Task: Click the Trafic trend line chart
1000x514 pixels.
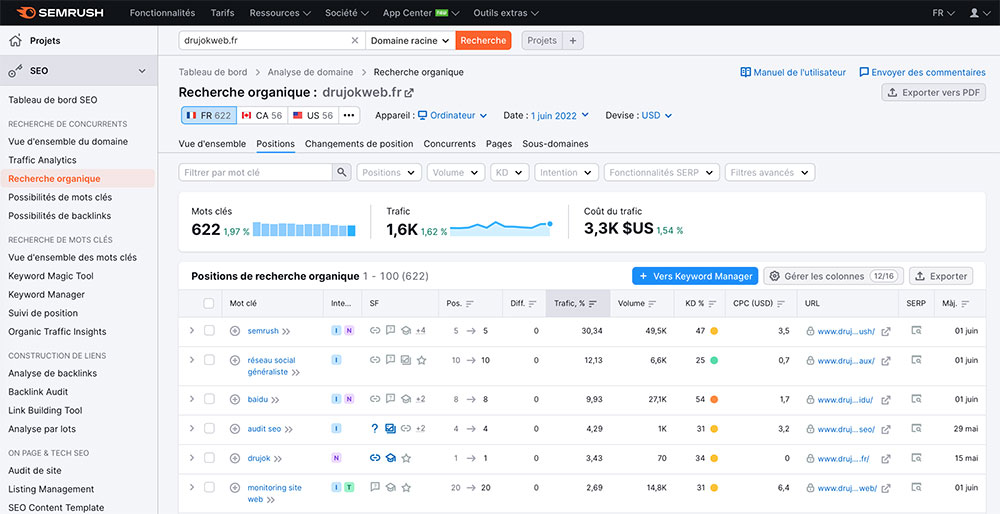Action: [501, 228]
